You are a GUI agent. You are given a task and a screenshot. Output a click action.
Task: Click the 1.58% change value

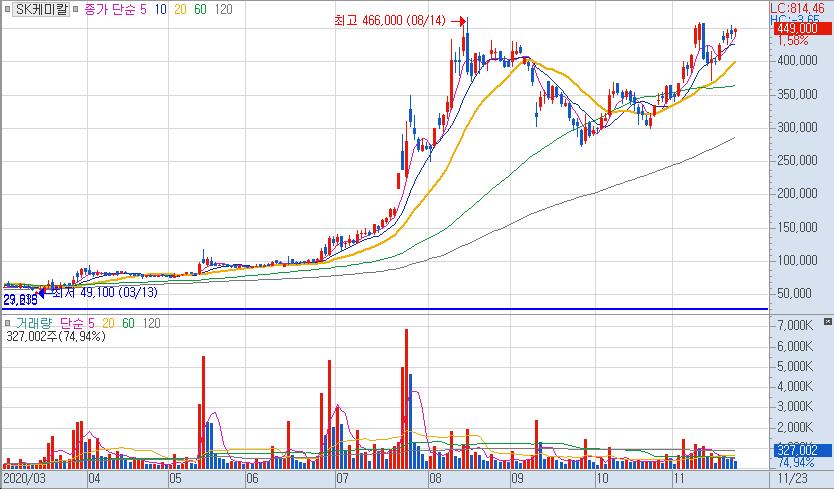coord(793,41)
